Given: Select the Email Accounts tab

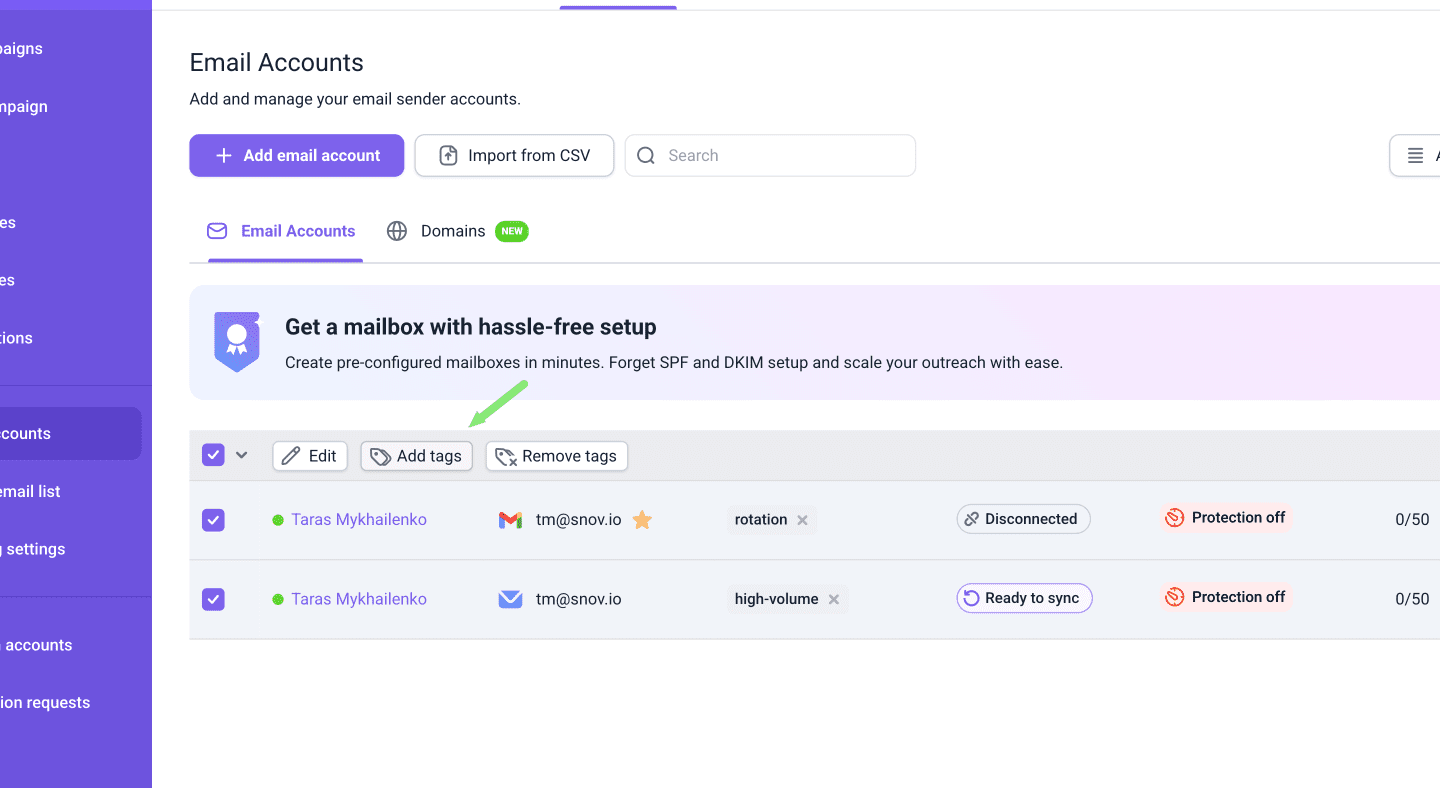Looking at the screenshot, I should [285, 231].
